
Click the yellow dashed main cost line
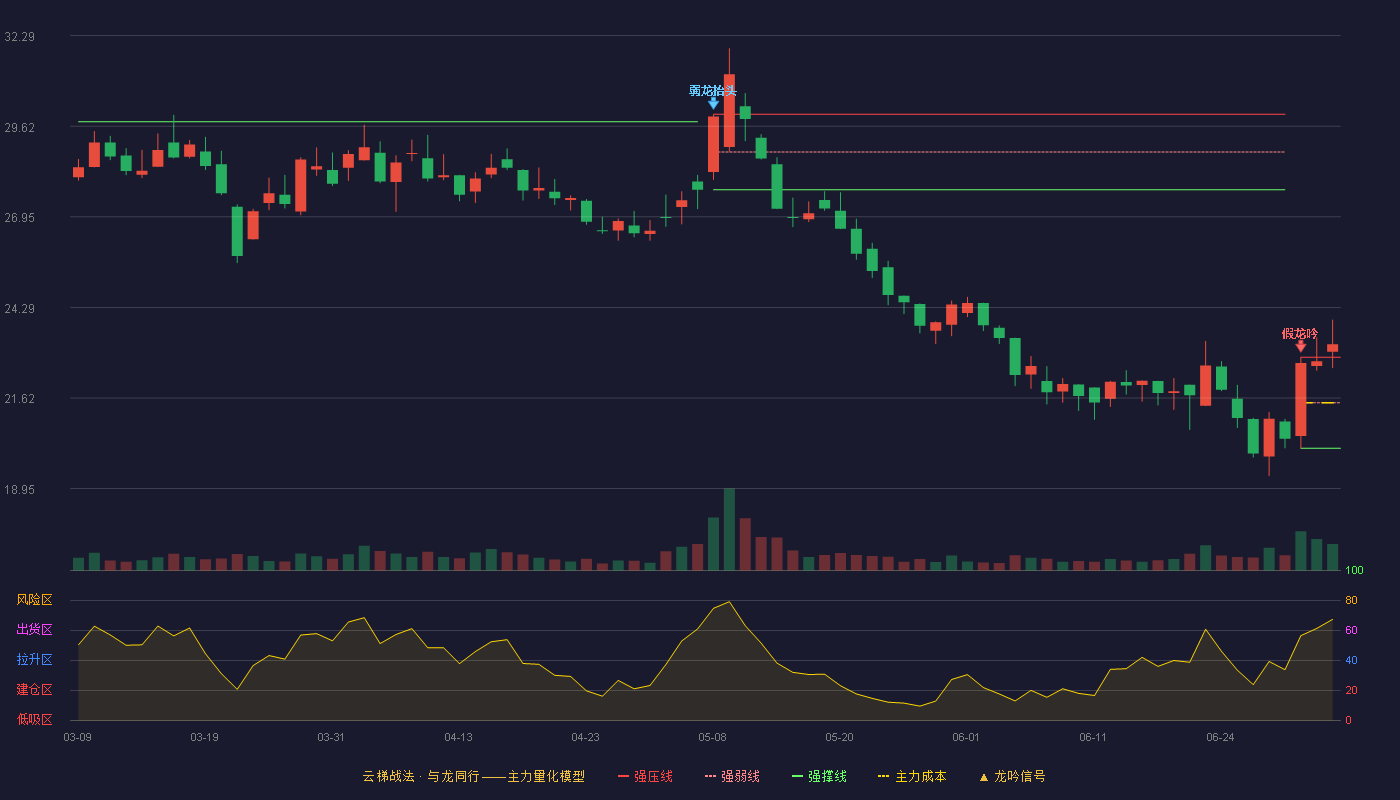pyautogui.click(x=1322, y=403)
